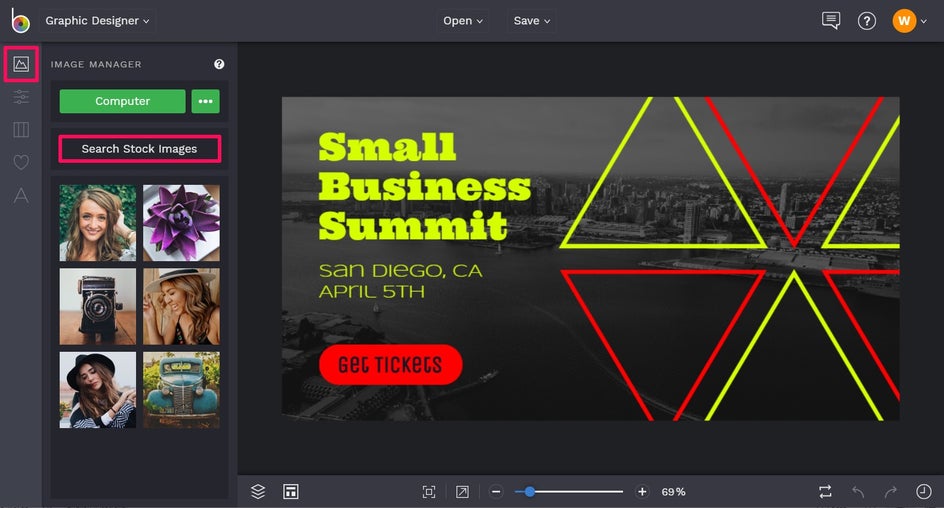Open Image Manager help question icon
The image size is (944, 508).
point(219,64)
